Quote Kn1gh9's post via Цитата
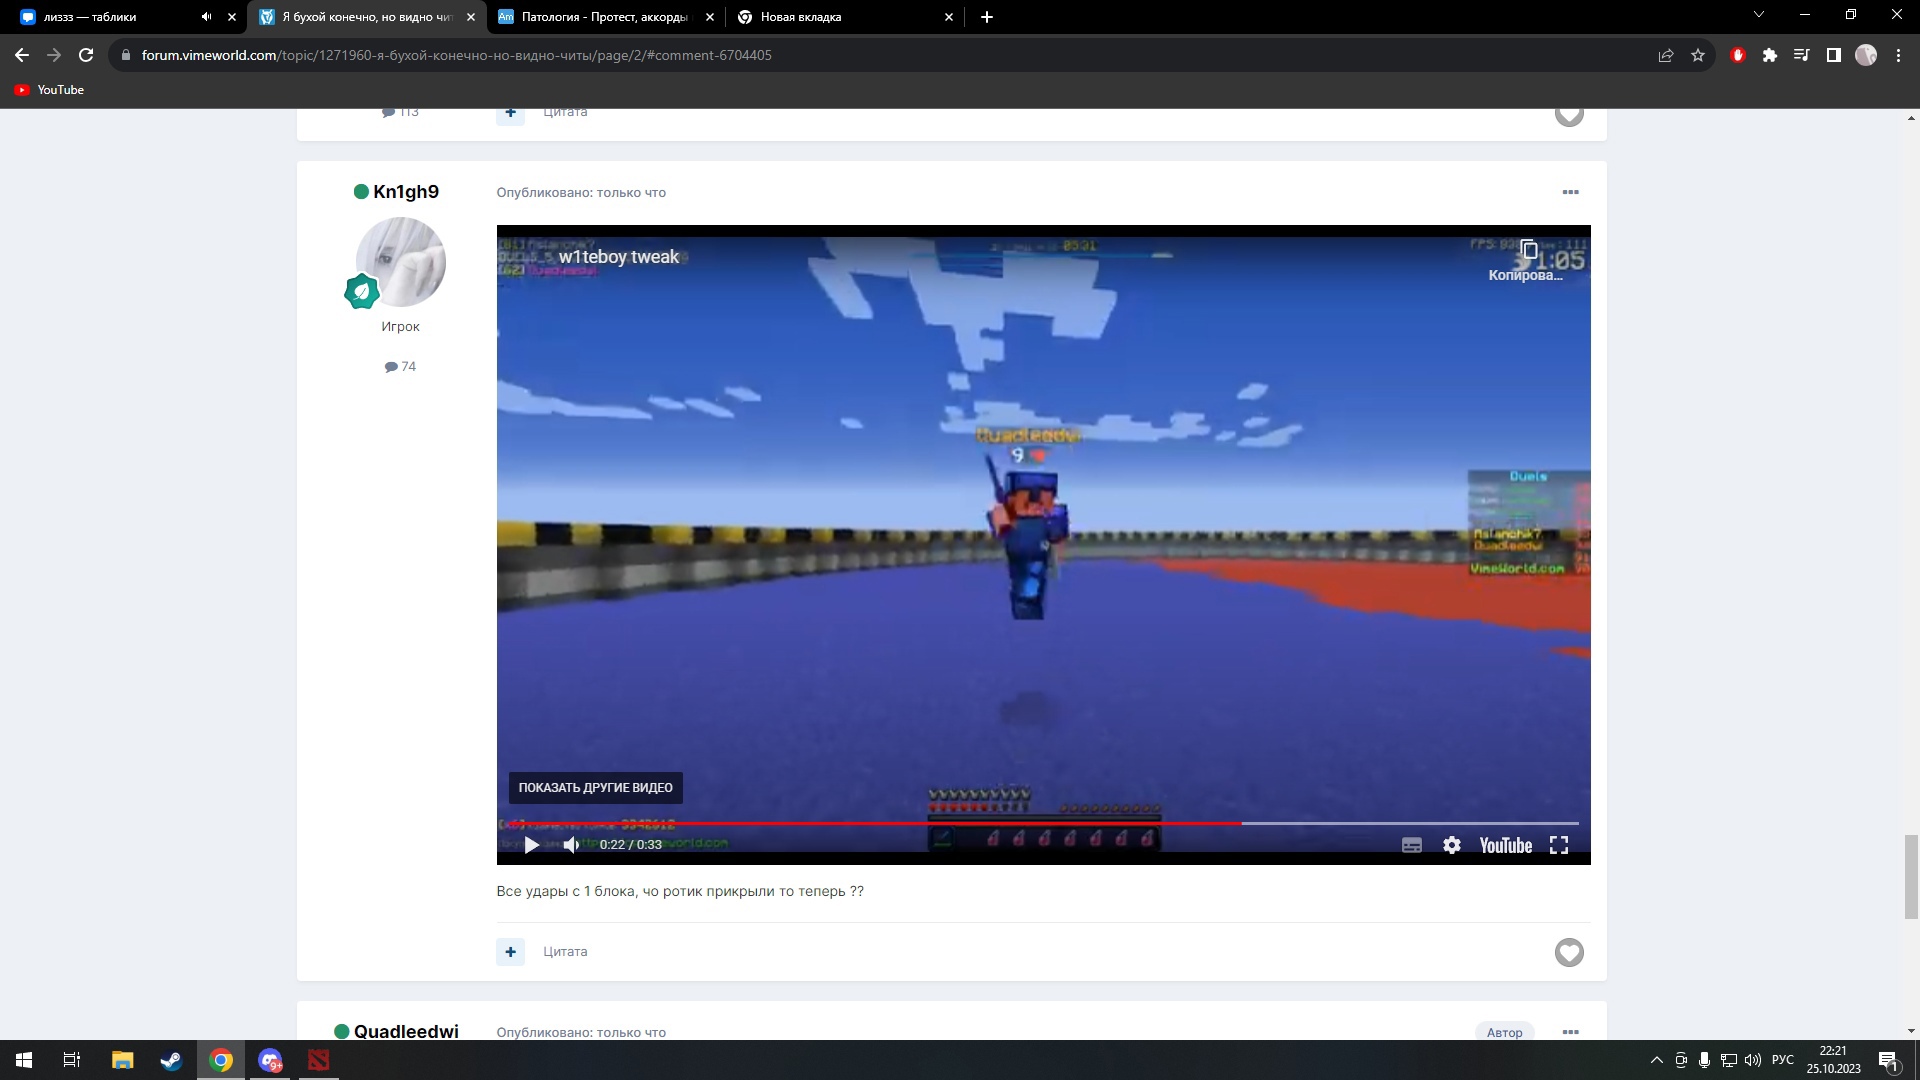This screenshot has height=1080, width=1920. point(565,952)
